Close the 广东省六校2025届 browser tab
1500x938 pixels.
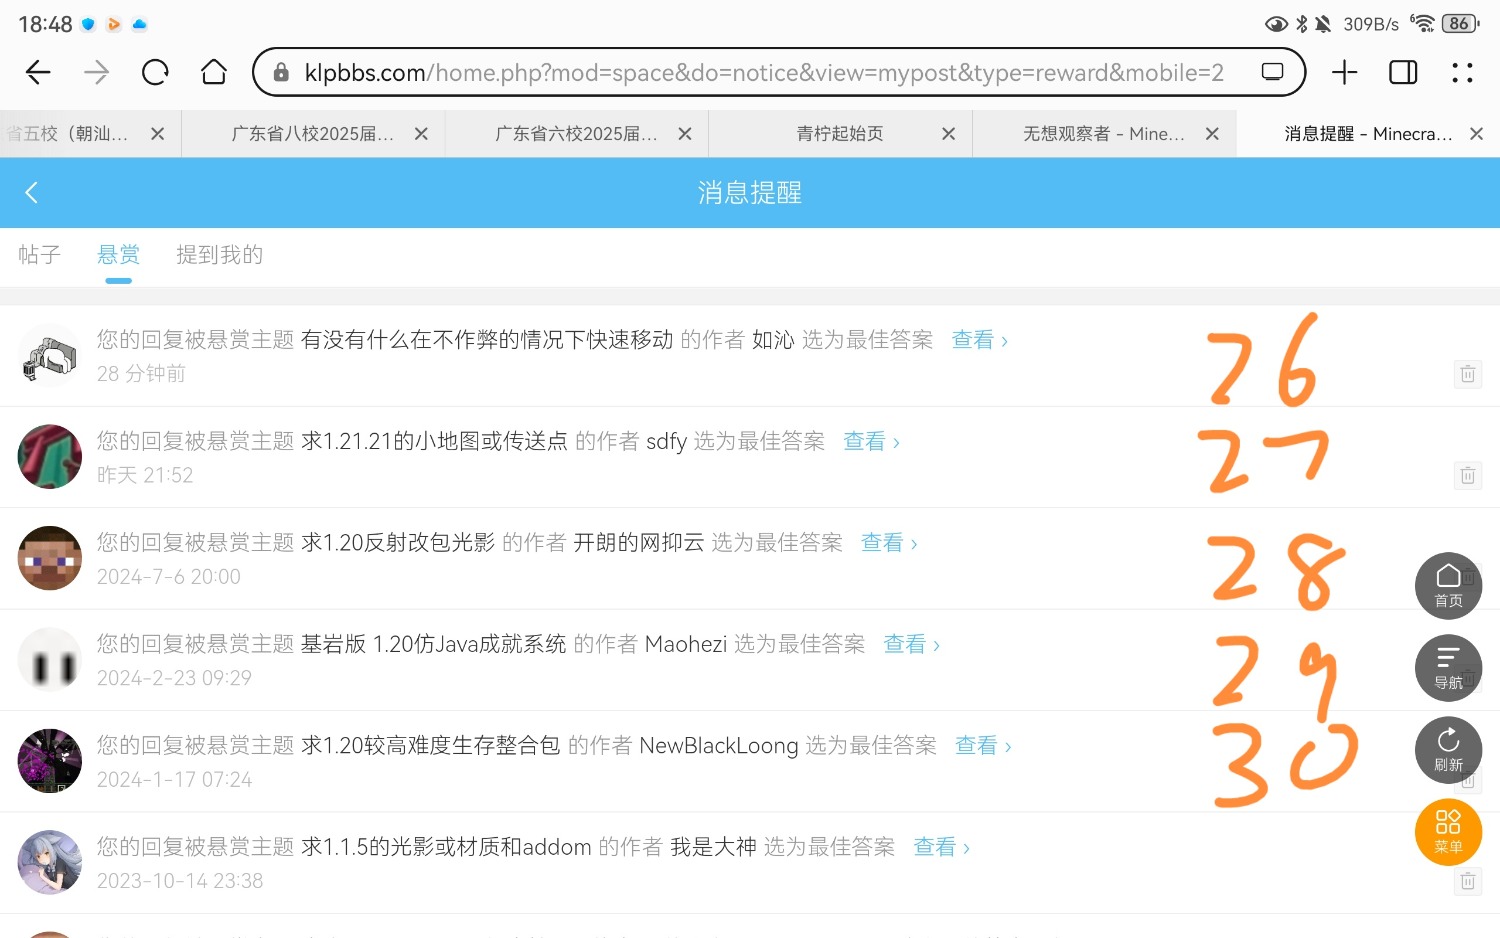[x=685, y=134]
